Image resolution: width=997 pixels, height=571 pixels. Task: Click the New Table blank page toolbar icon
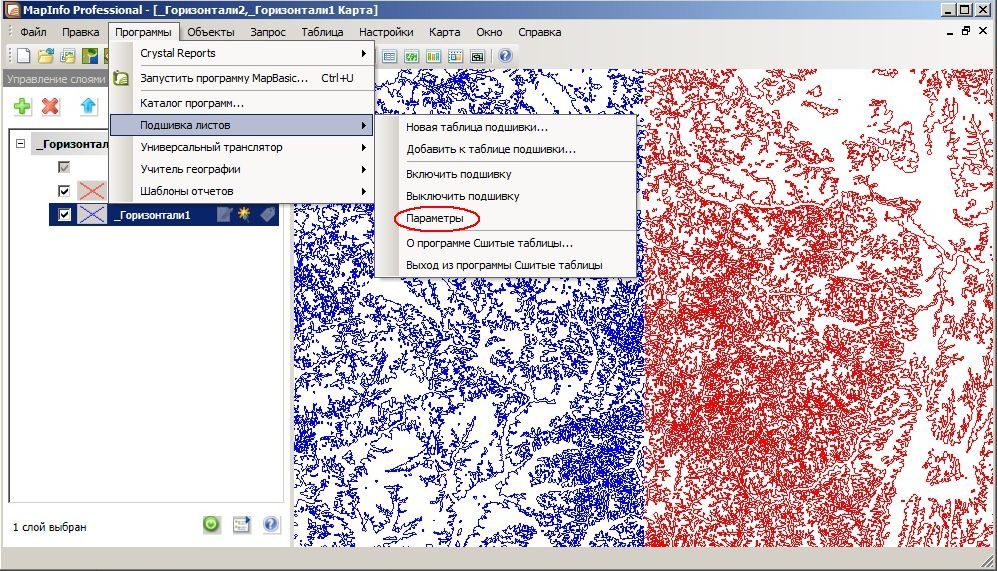point(24,56)
